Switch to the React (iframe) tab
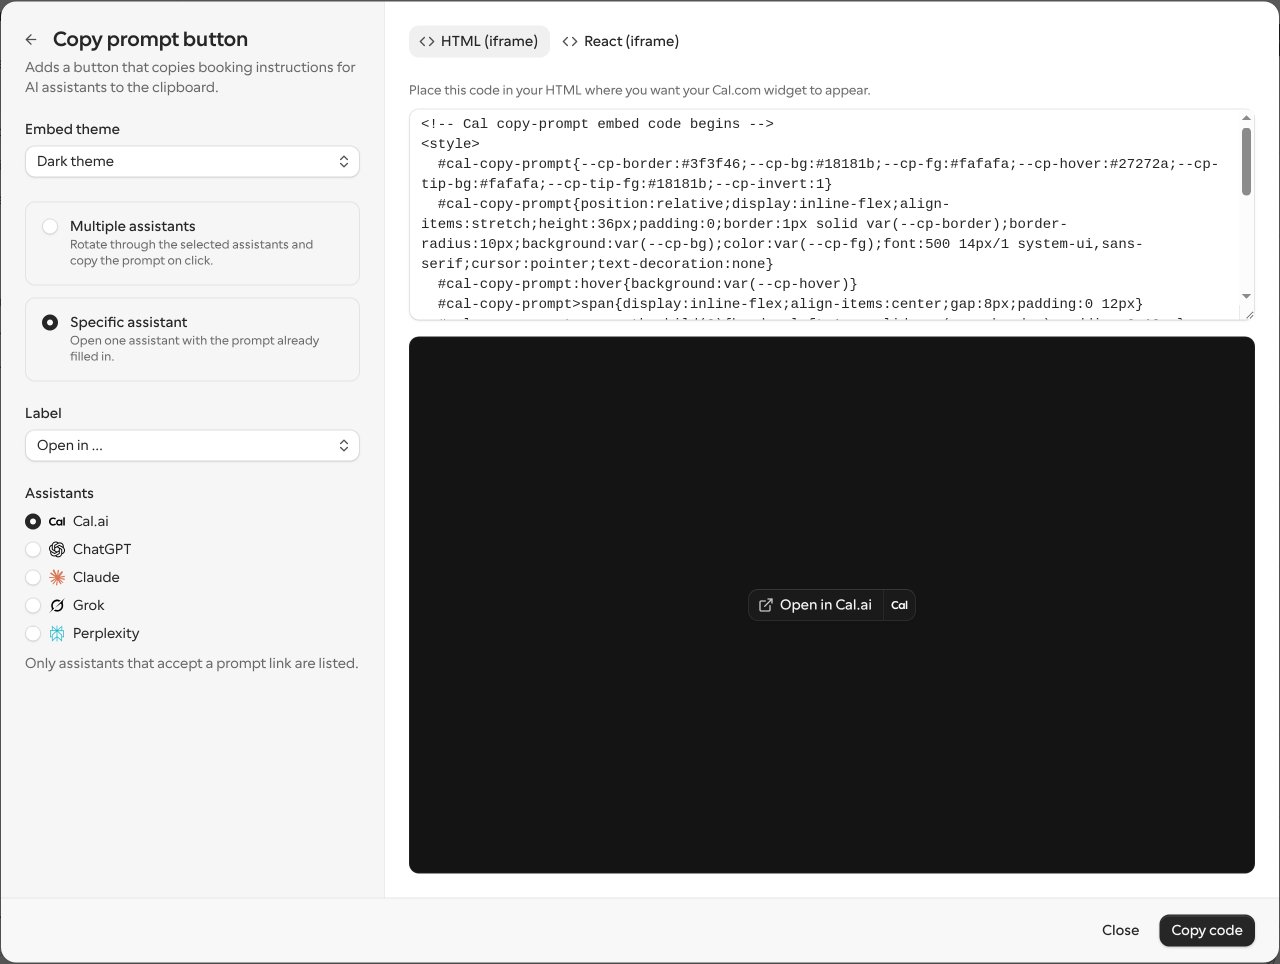1280x964 pixels. [621, 41]
